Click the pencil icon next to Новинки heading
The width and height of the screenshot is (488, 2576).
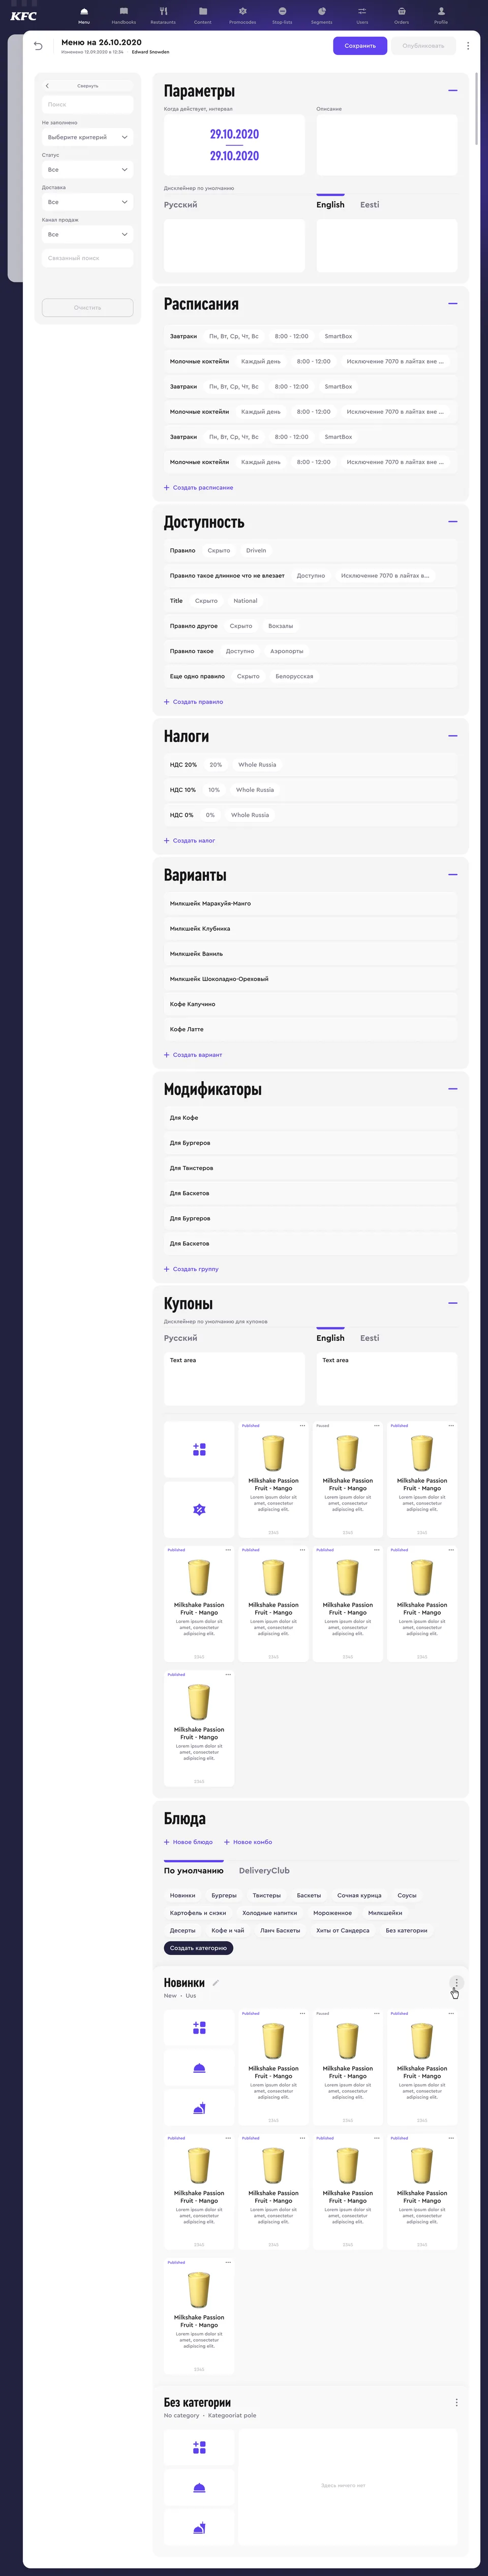(x=215, y=1982)
